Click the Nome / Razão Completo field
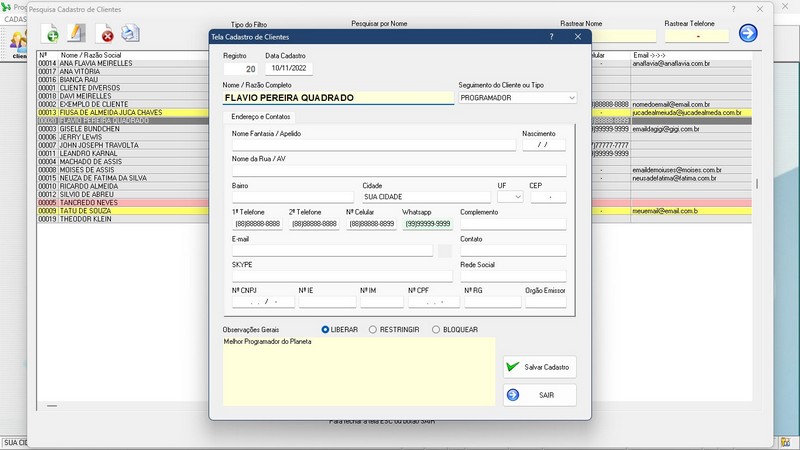The height and width of the screenshot is (450, 800). tap(337, 98)
